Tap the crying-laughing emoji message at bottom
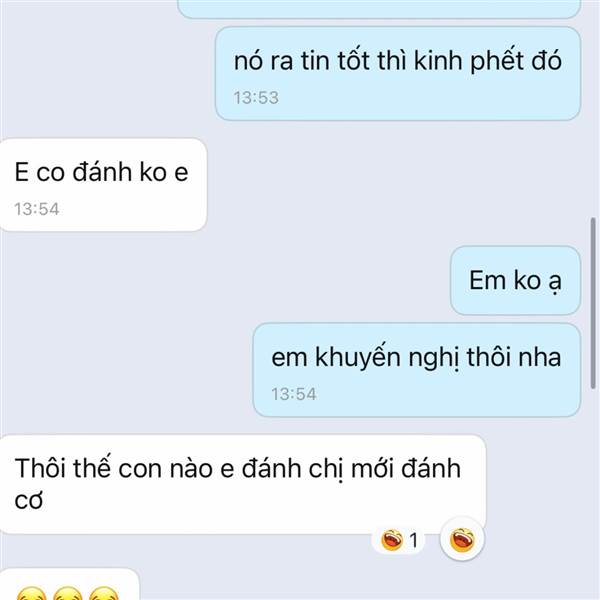 point(69,585)
